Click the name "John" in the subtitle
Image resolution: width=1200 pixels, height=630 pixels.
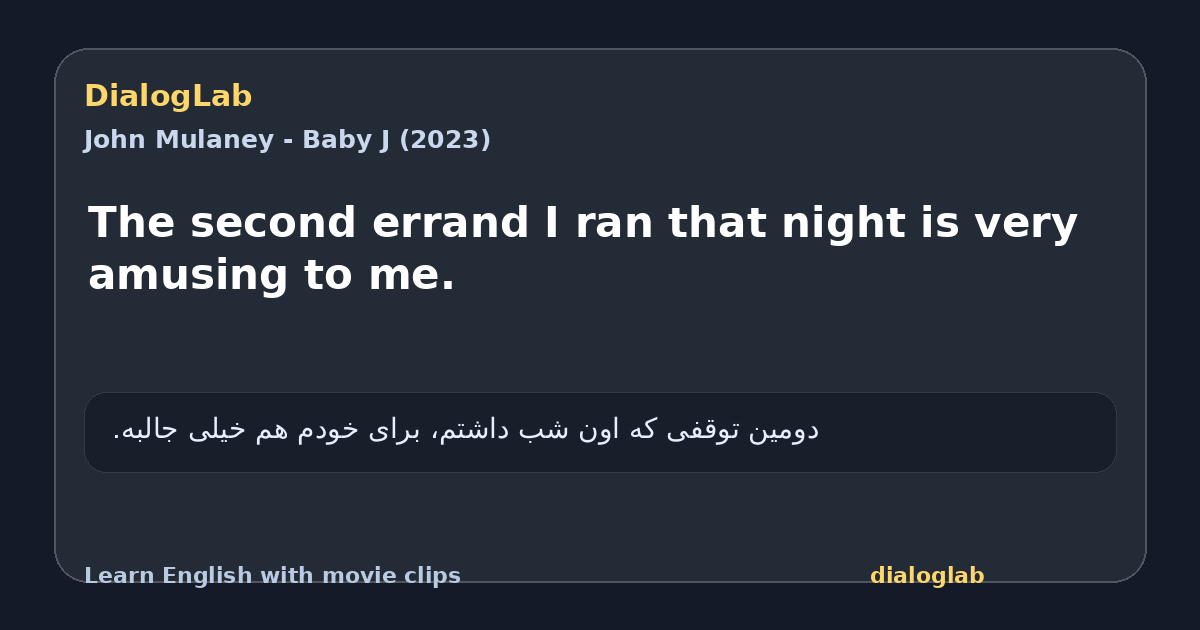click(113, 140)
